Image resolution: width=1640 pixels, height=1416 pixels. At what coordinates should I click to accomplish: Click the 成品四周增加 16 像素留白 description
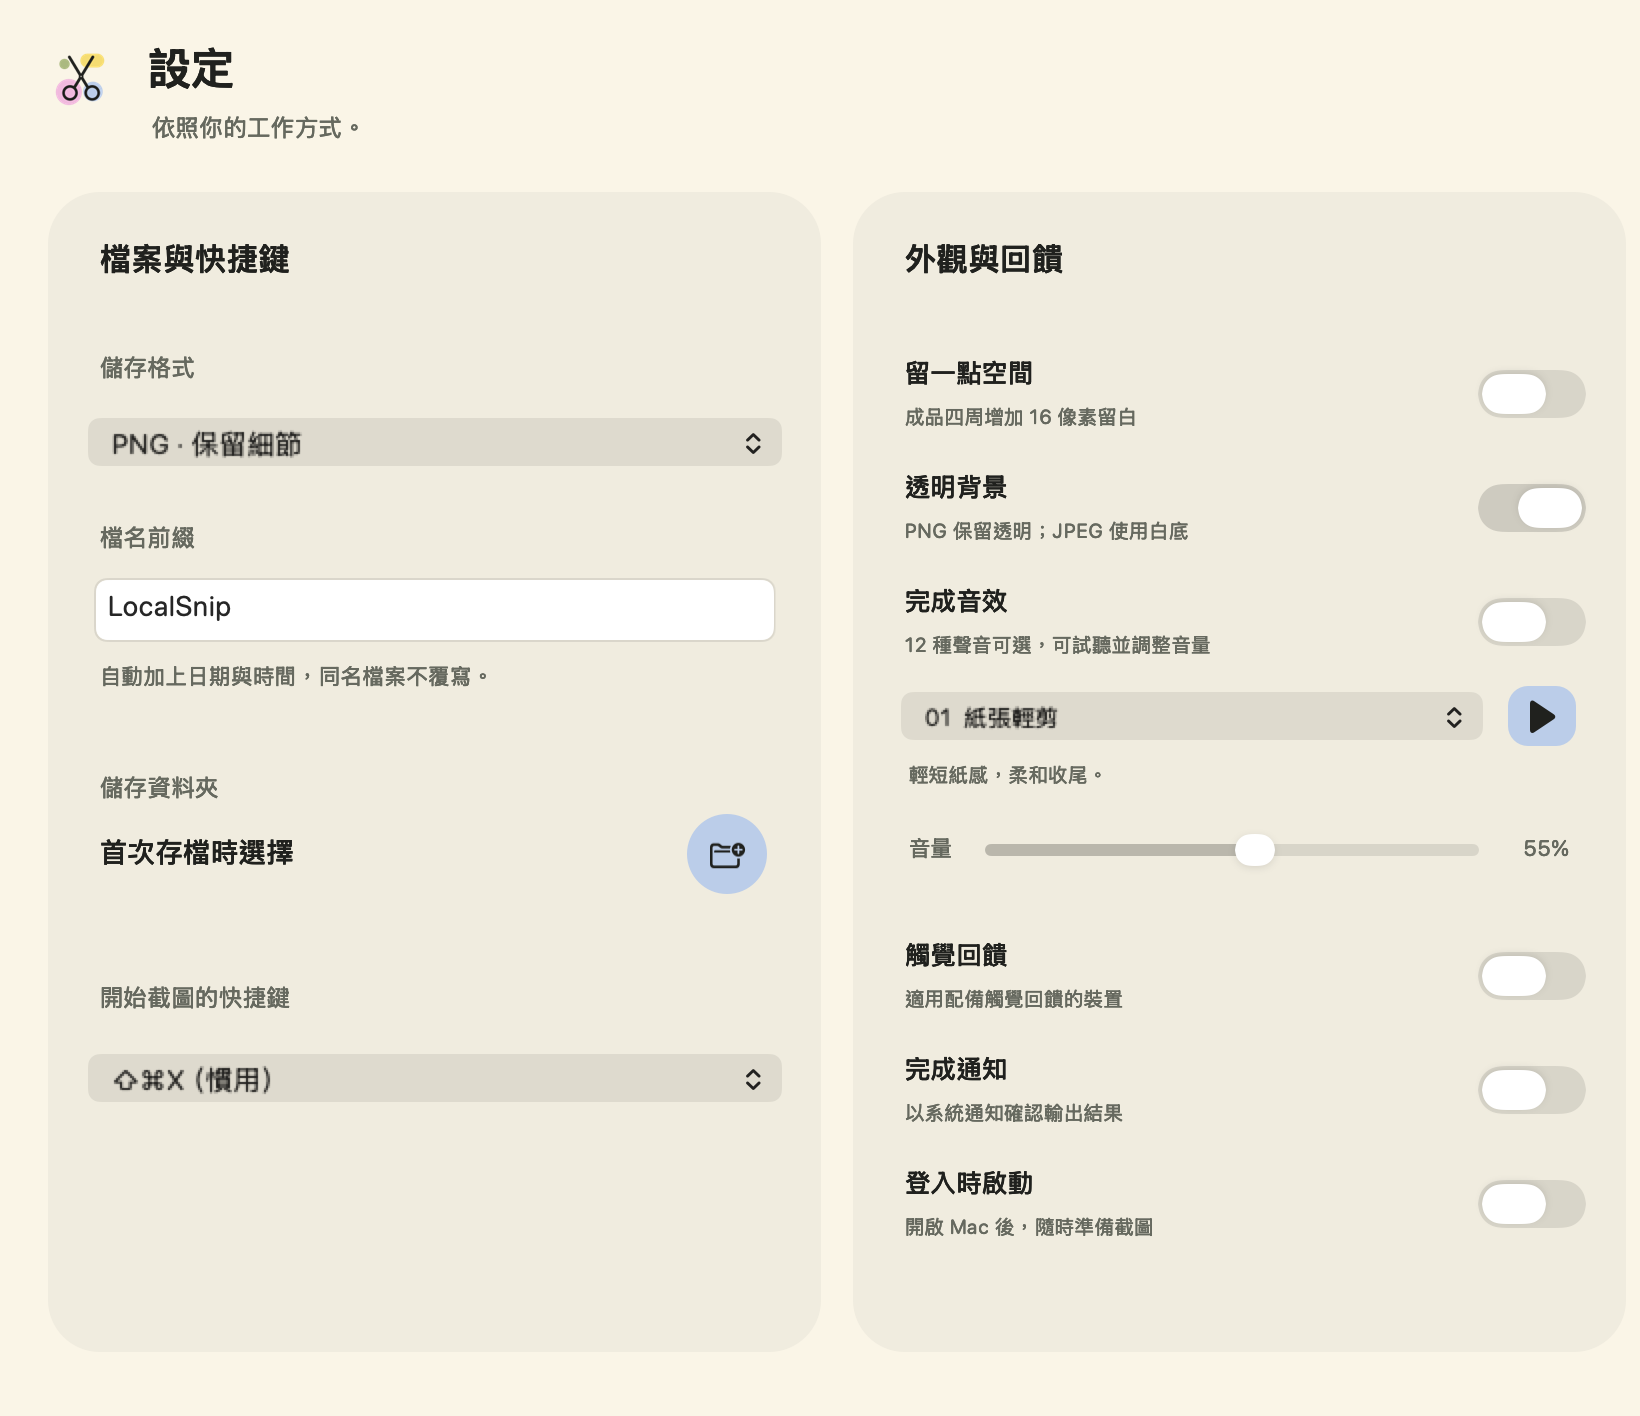[1020, 417]
